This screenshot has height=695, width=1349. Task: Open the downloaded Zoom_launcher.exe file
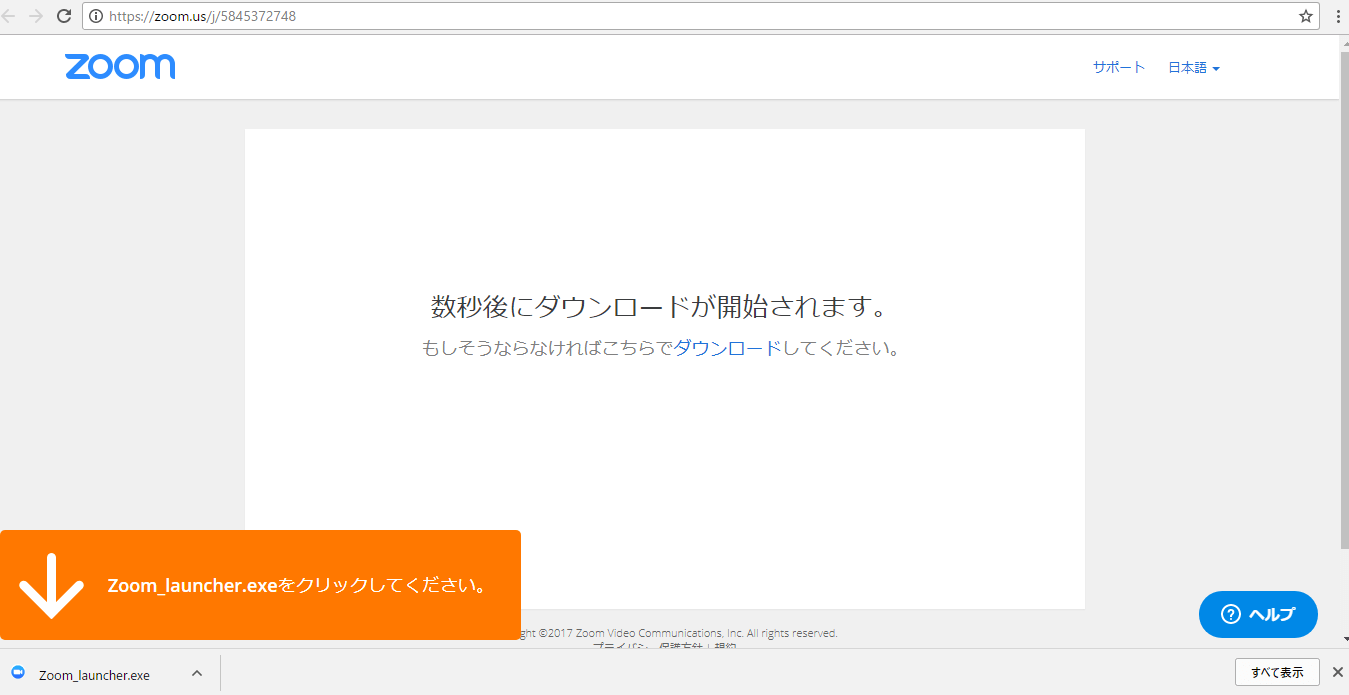tap(94, 675)
